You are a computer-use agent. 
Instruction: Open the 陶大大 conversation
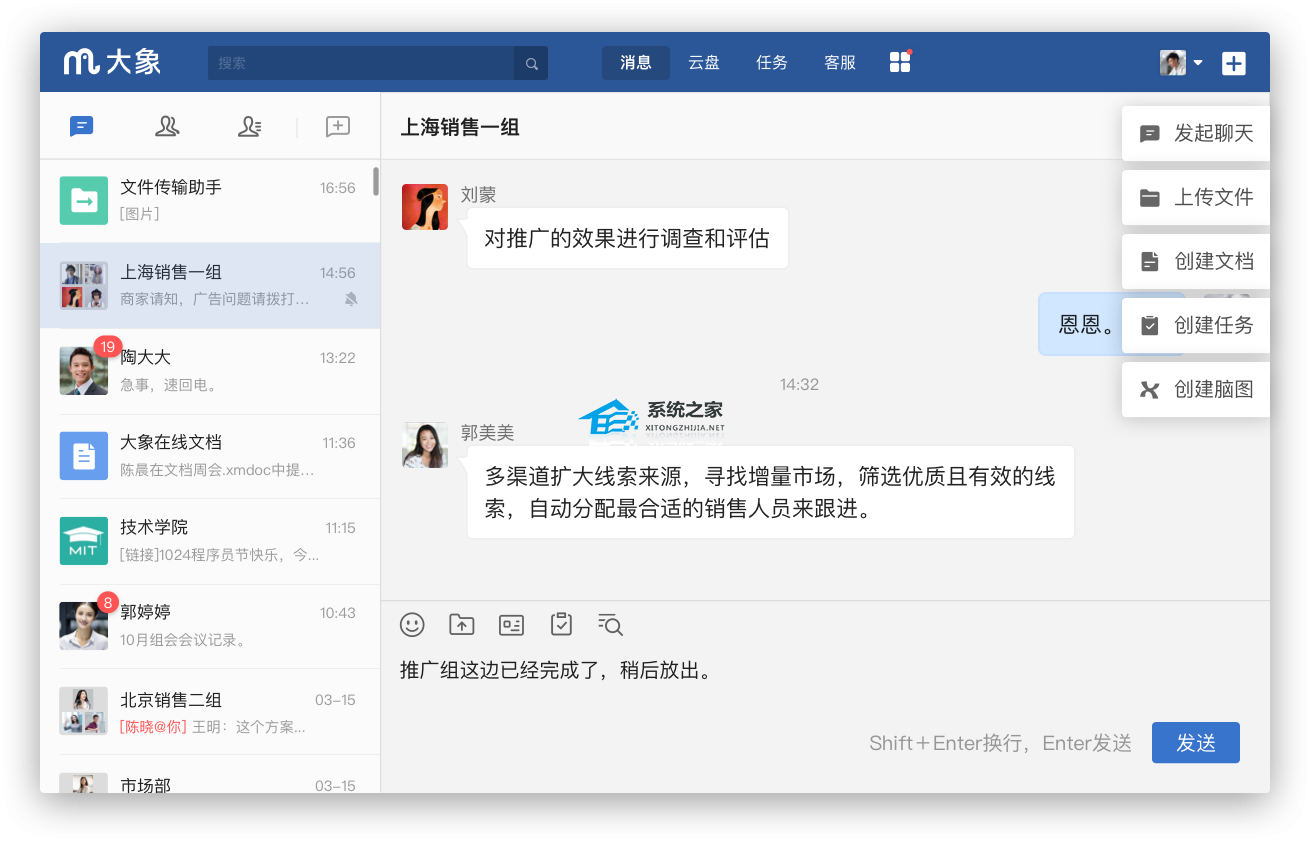point(210,371)
